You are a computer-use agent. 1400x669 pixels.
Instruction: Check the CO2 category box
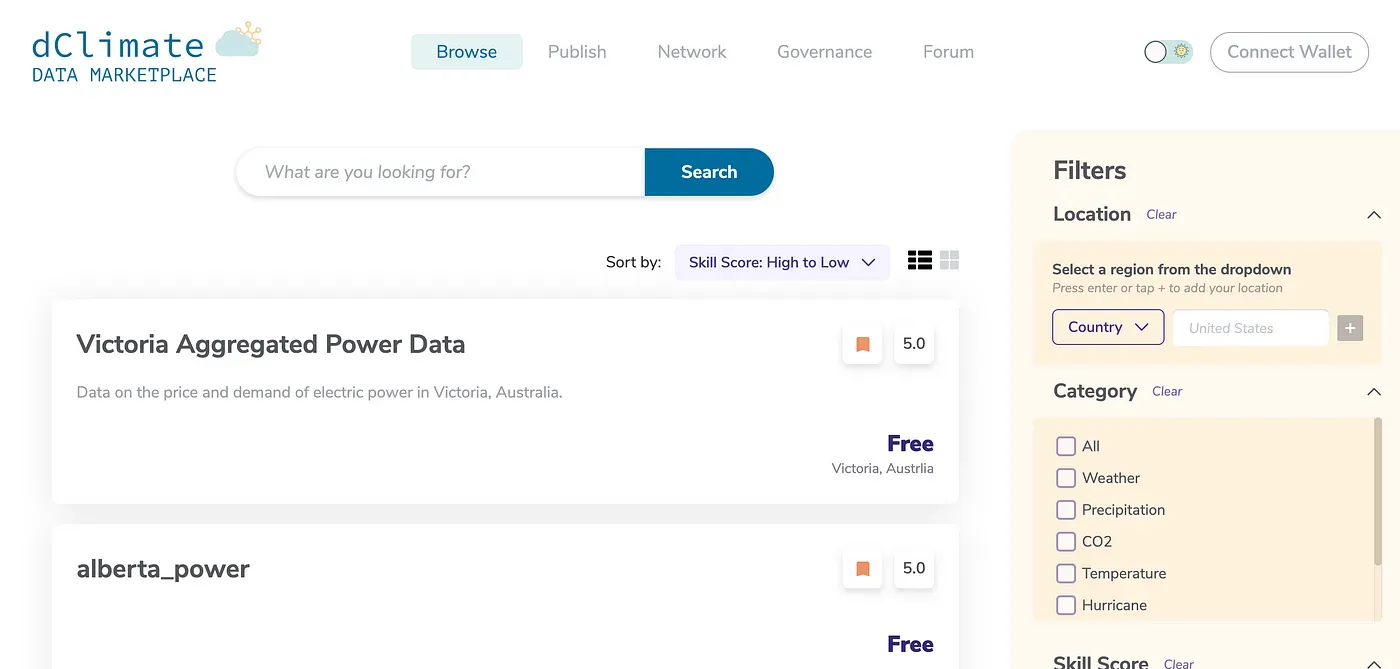1066,541
